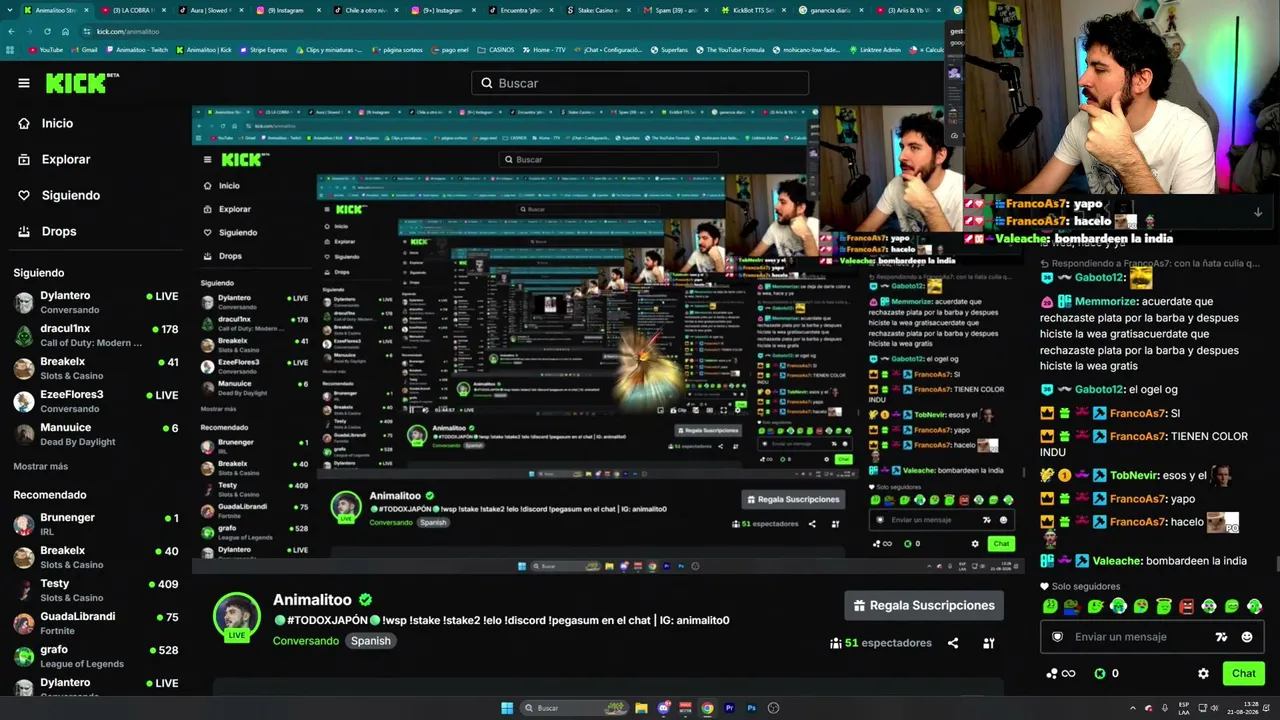Go to Inicio in the Kick sidebar
The image size is (1280, 720).
tap(57, 123)
